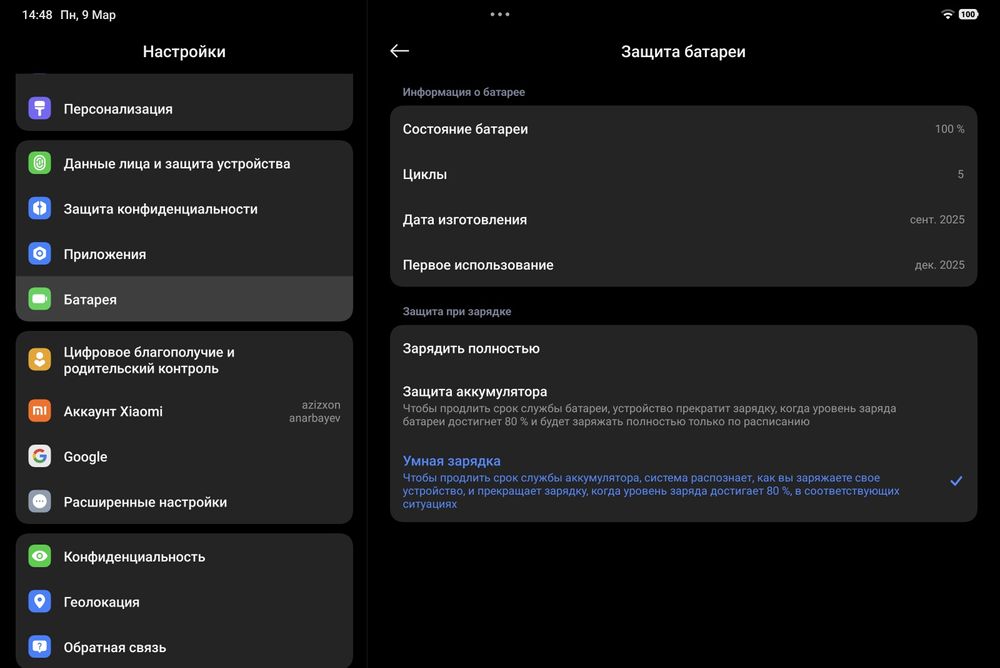The image size is (1000, 668).
Task: Tap Дата изготовления row
Action: tap(684, 219)
